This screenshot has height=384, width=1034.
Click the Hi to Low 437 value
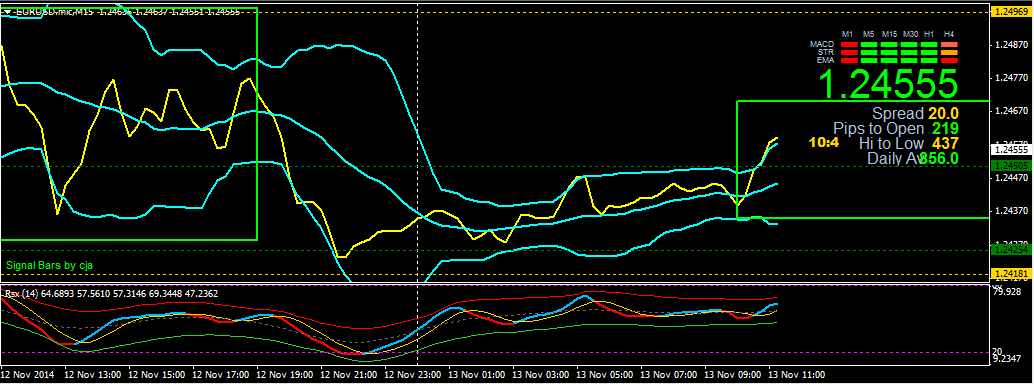click(x=945, y=143)
